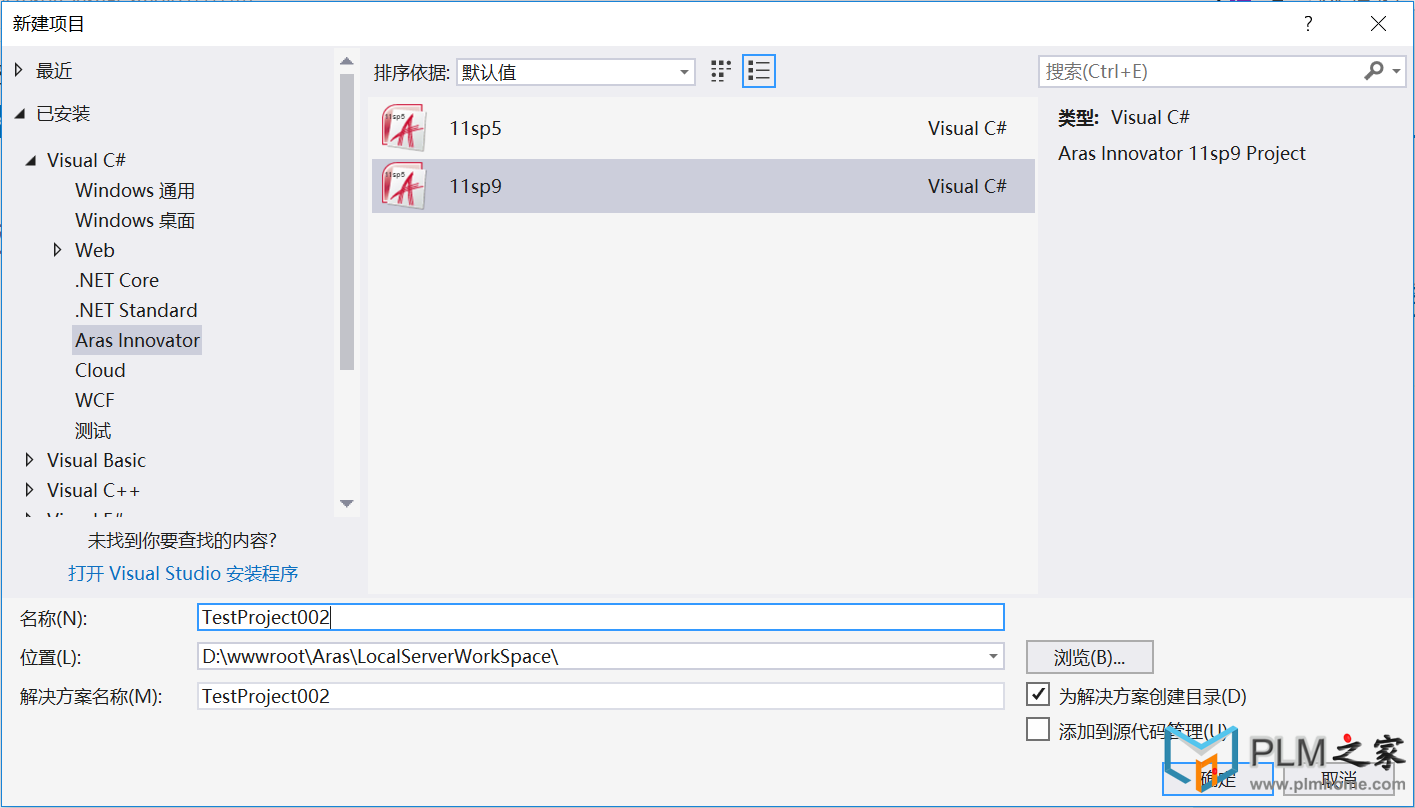Click the project name input field
This screenshot has width=1415, height=808.
(x=601, y=617)
